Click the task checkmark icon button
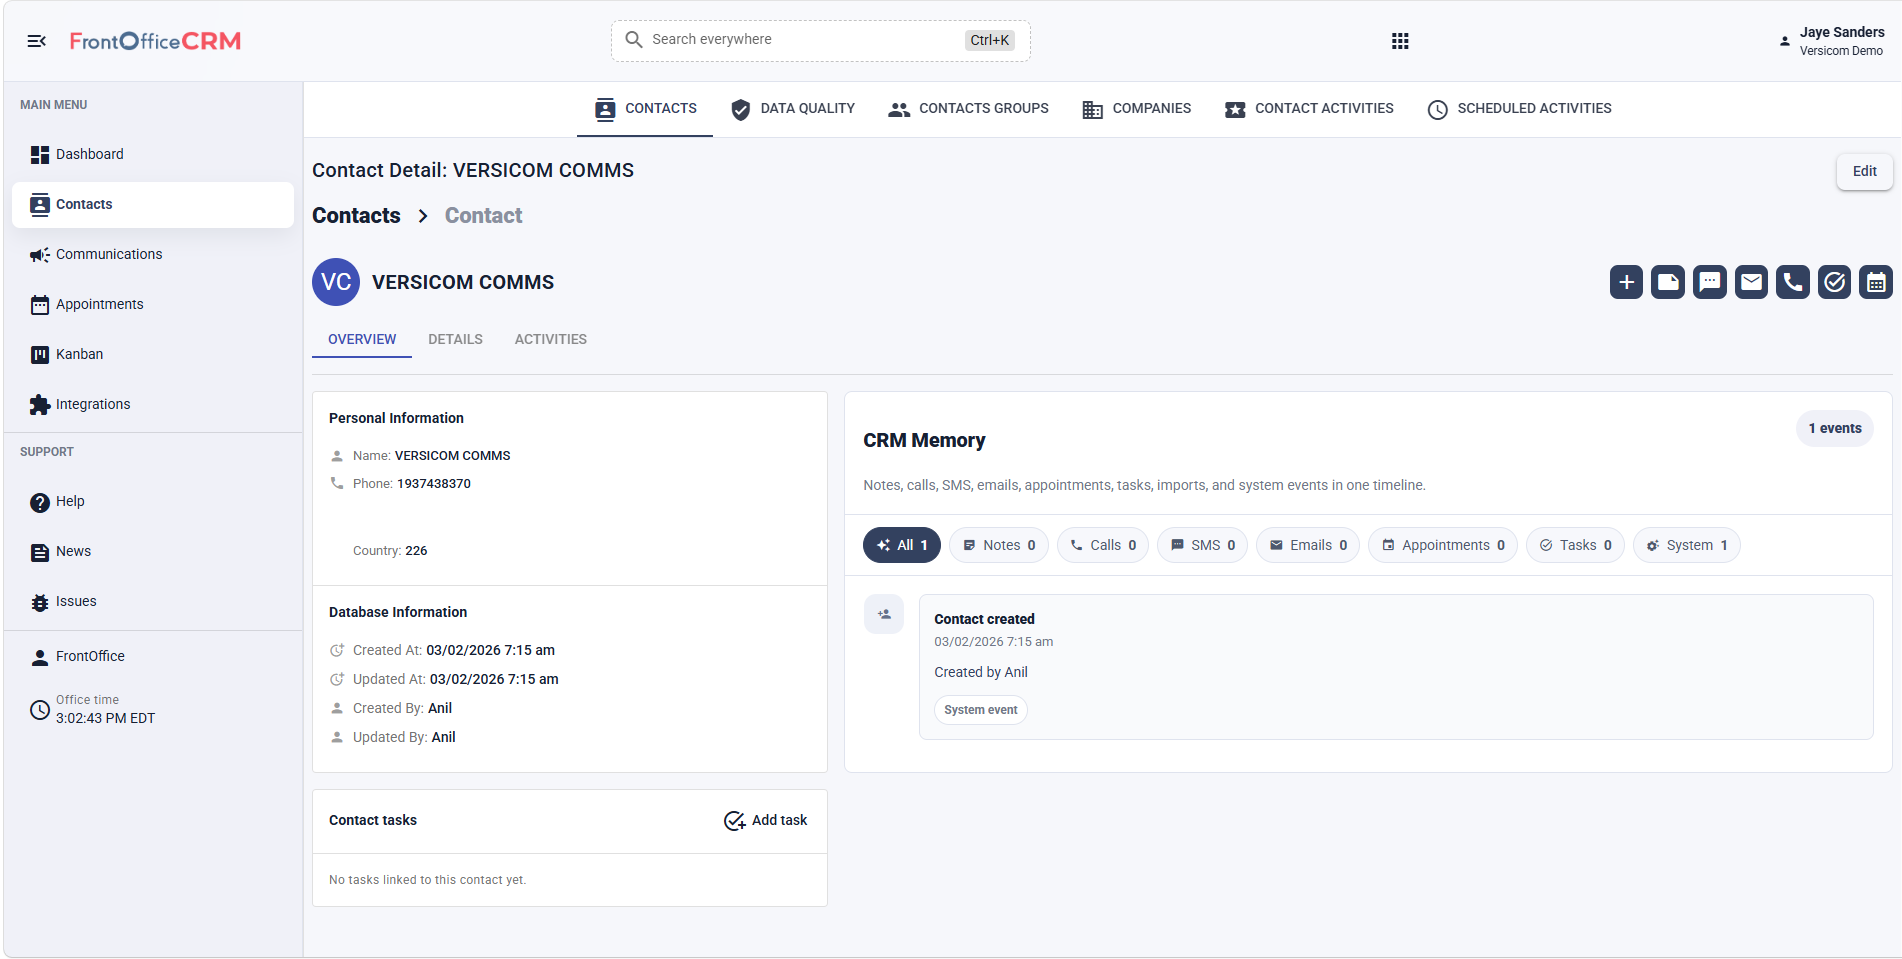The height and width of the screenshot is (959, 1902). pyautogui.click(x=1834, y=282)
